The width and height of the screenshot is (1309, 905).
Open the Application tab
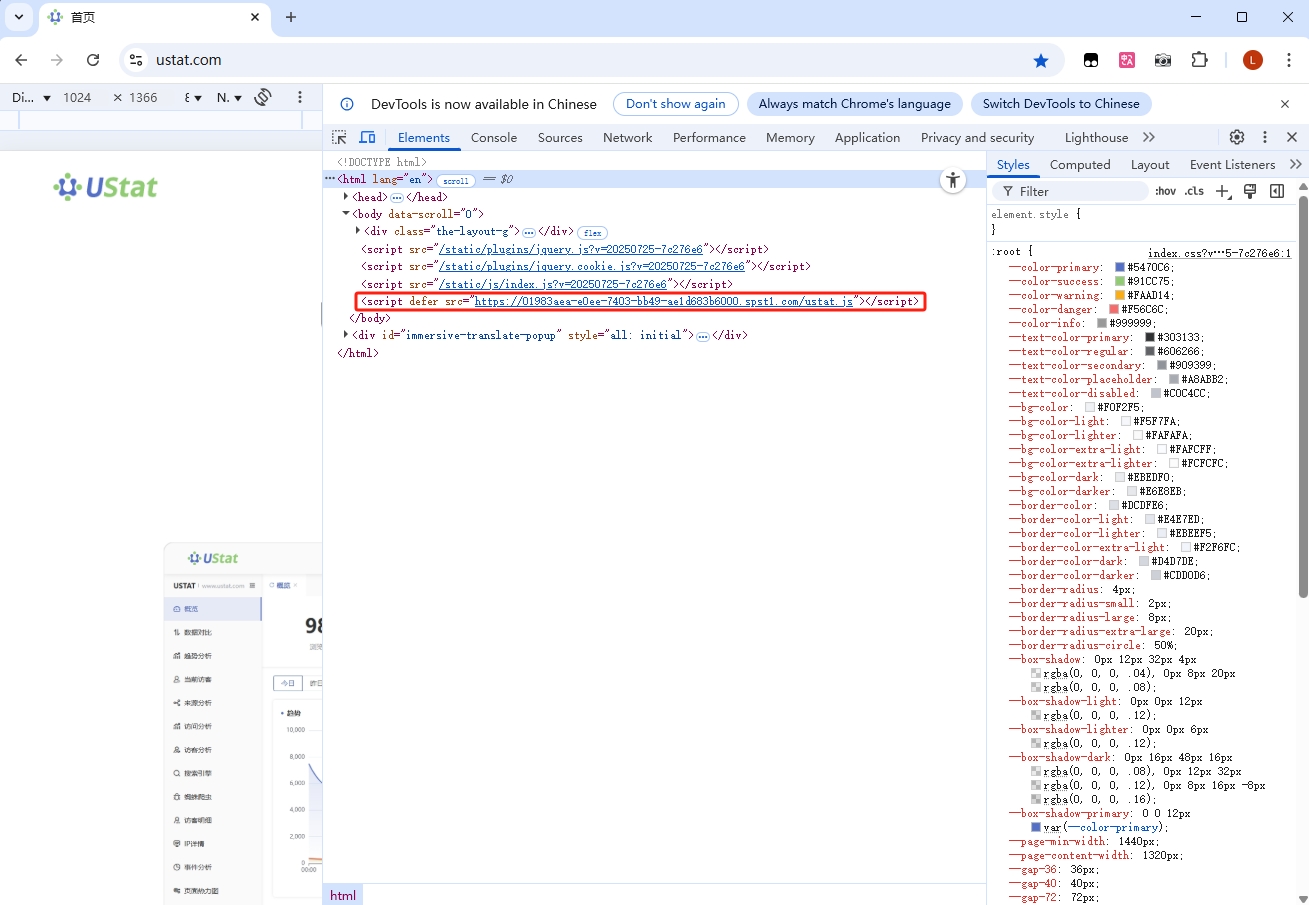pyautogui.click(x=867, y=137)
